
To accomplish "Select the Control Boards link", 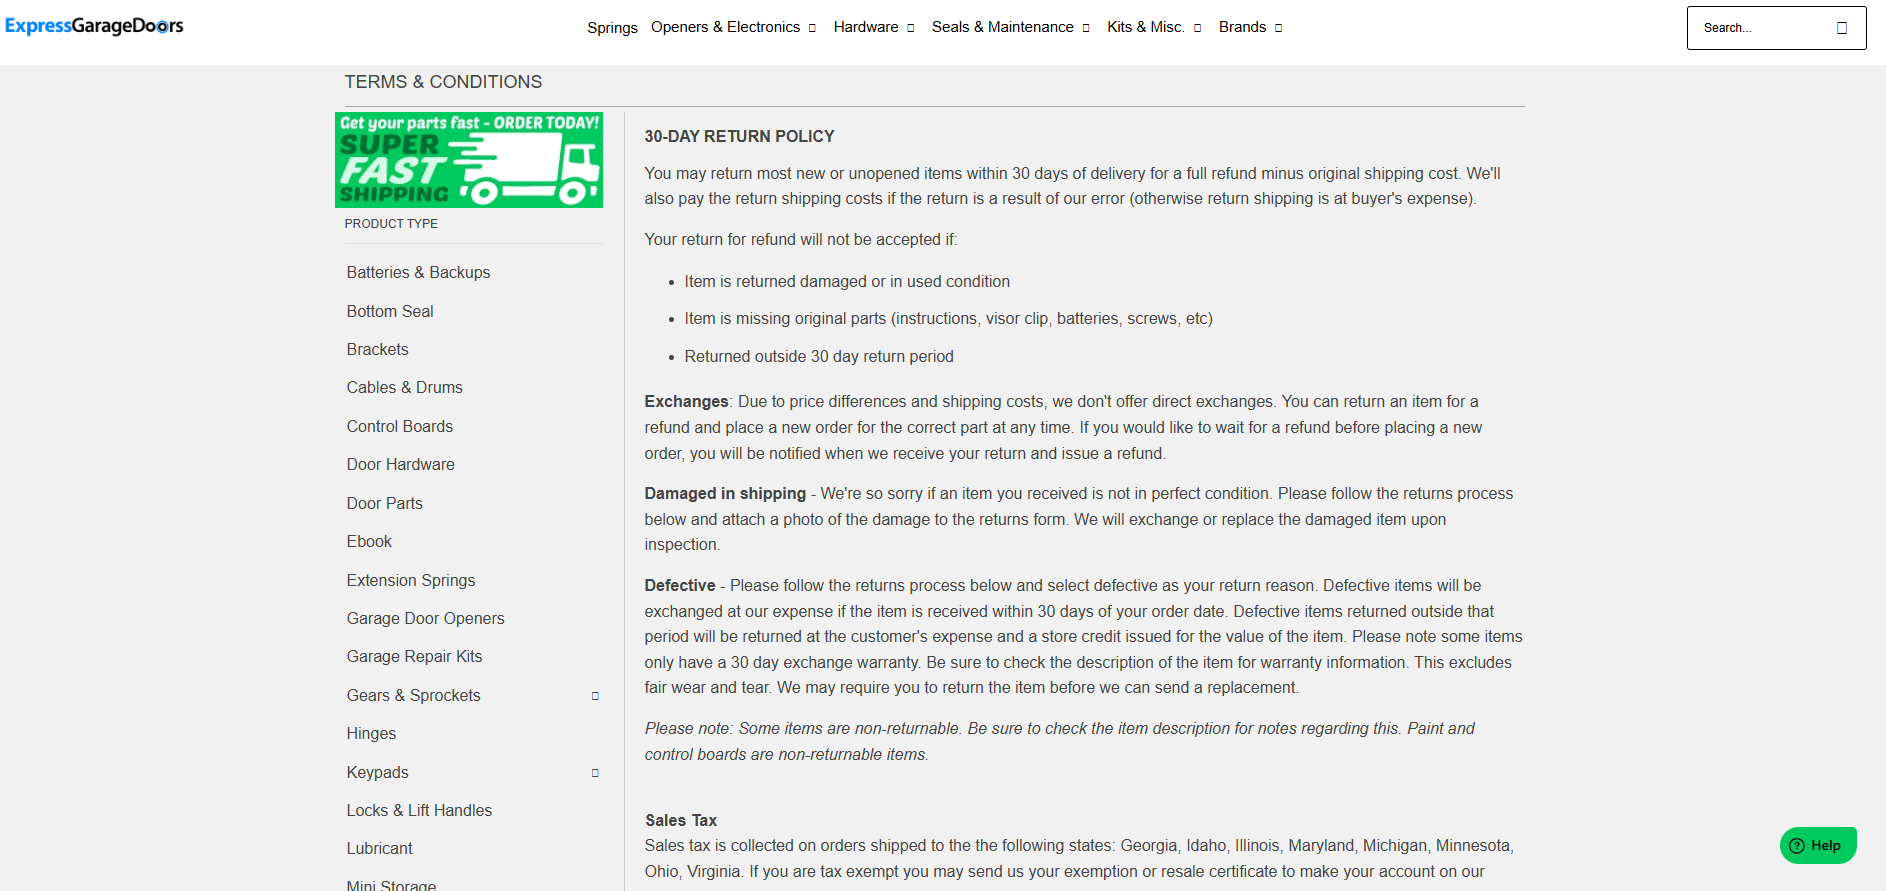I will pyautogui.click(x=399, y=426).
